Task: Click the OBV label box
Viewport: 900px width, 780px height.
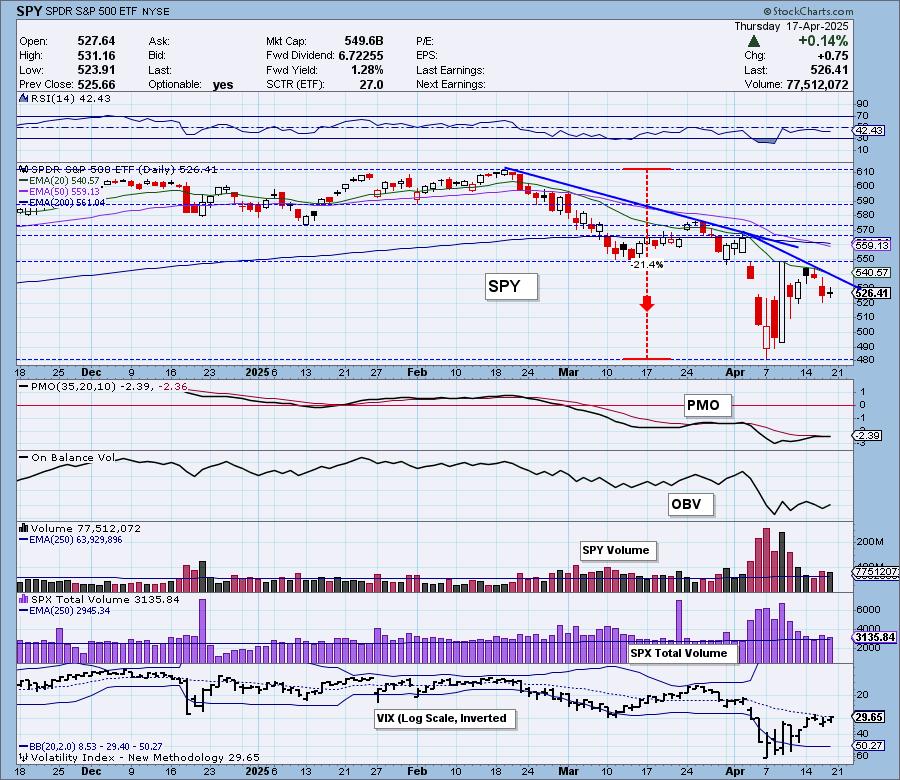Action: 690,505
